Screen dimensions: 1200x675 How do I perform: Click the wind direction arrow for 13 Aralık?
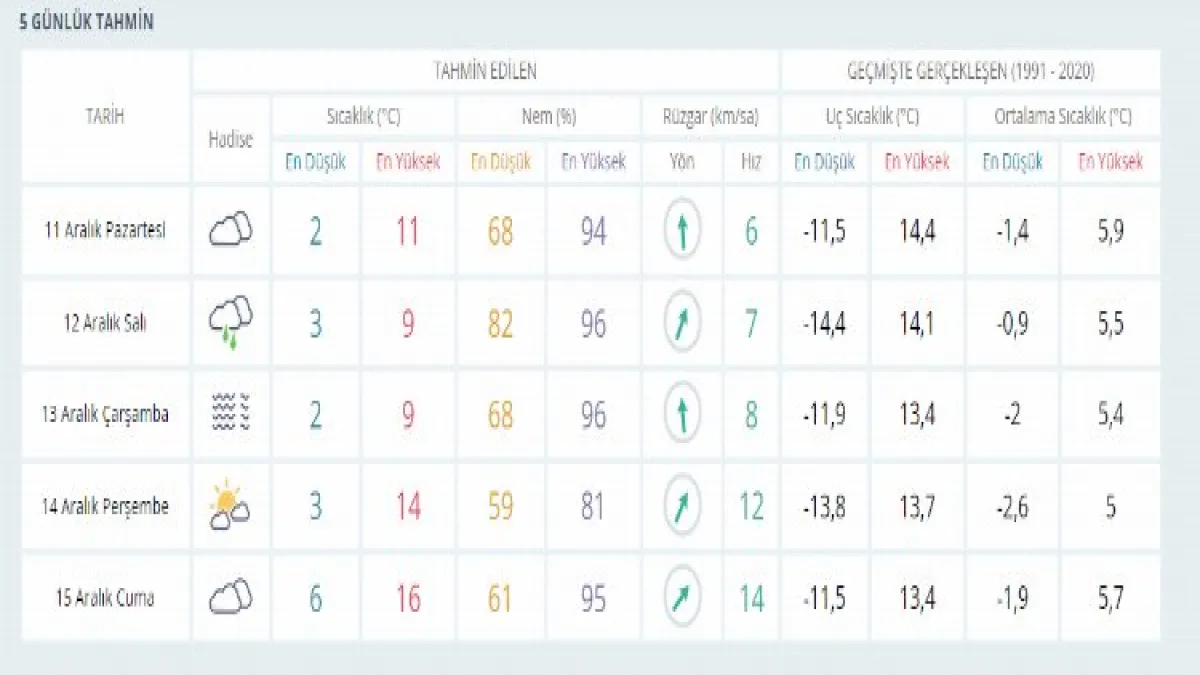click(682, 414)
